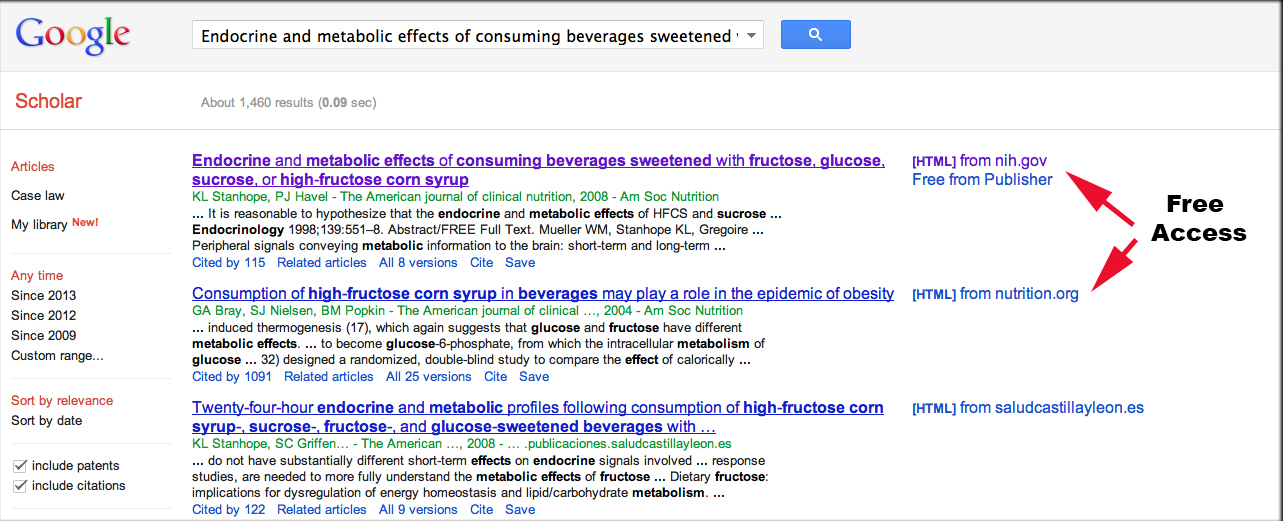Click in the search query input field
This screenshot has width=1283, height=521.
coord(467,36)
